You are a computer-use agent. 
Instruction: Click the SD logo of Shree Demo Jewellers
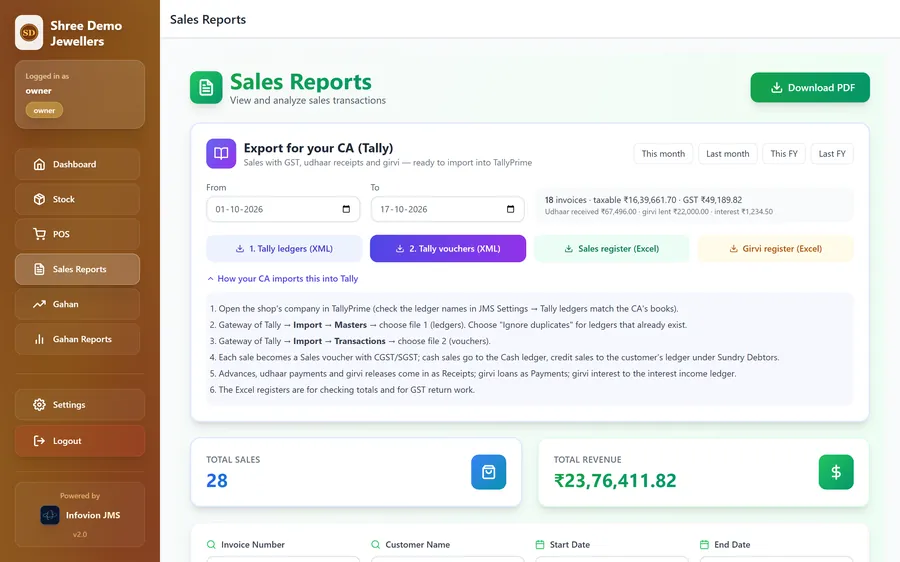pos(29,33)
